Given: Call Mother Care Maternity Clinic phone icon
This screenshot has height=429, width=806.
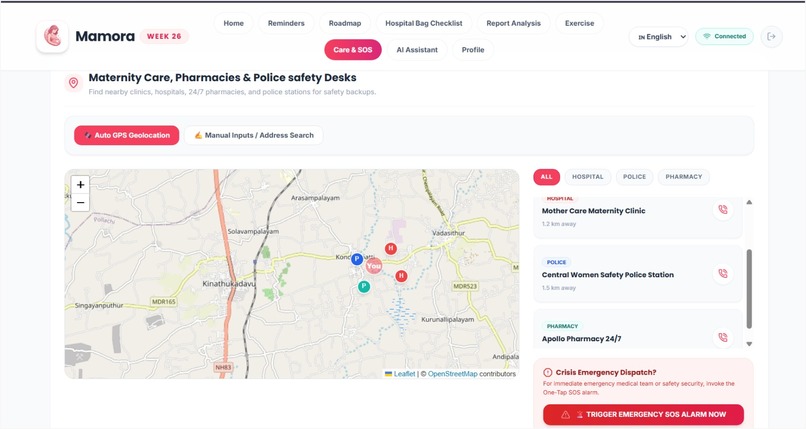Looking at the screenshot, I should 723,210.
